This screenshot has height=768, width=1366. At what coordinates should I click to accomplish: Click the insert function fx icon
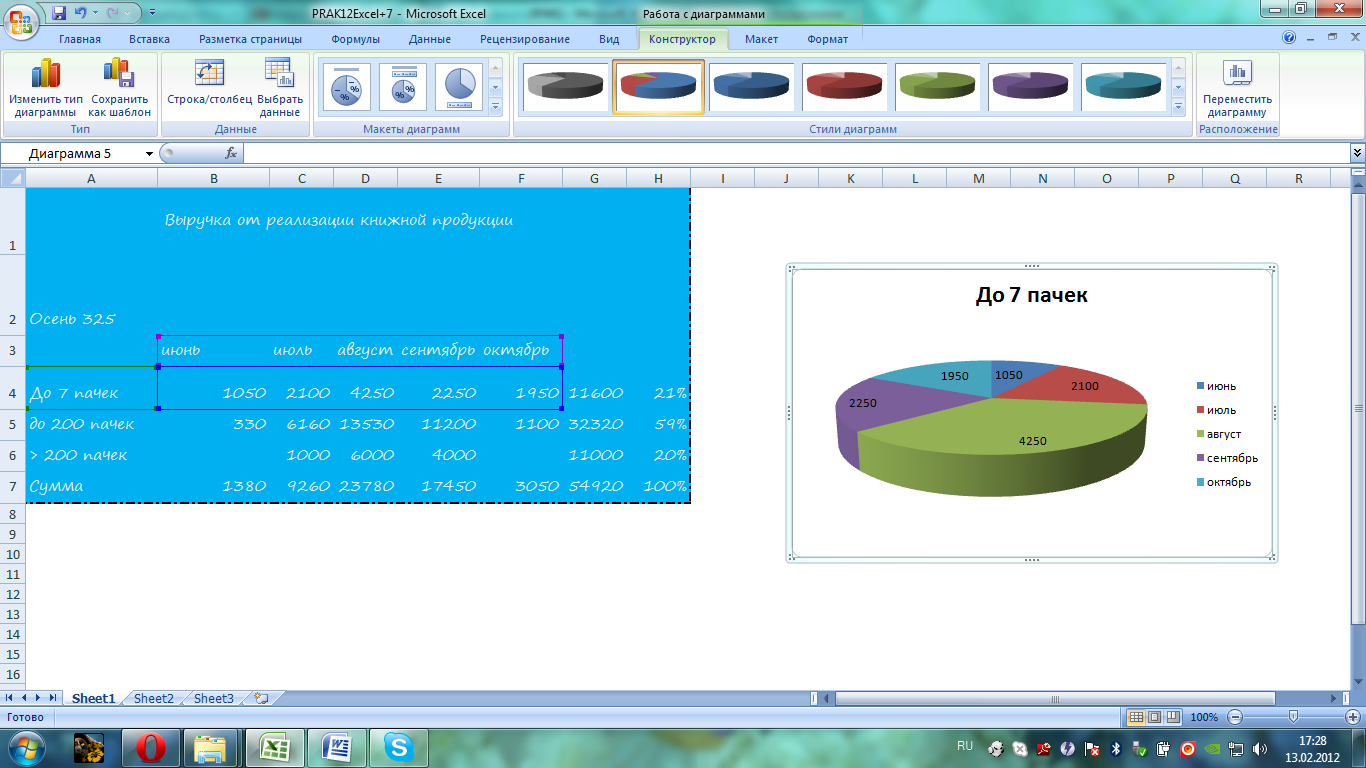[231, 153]
